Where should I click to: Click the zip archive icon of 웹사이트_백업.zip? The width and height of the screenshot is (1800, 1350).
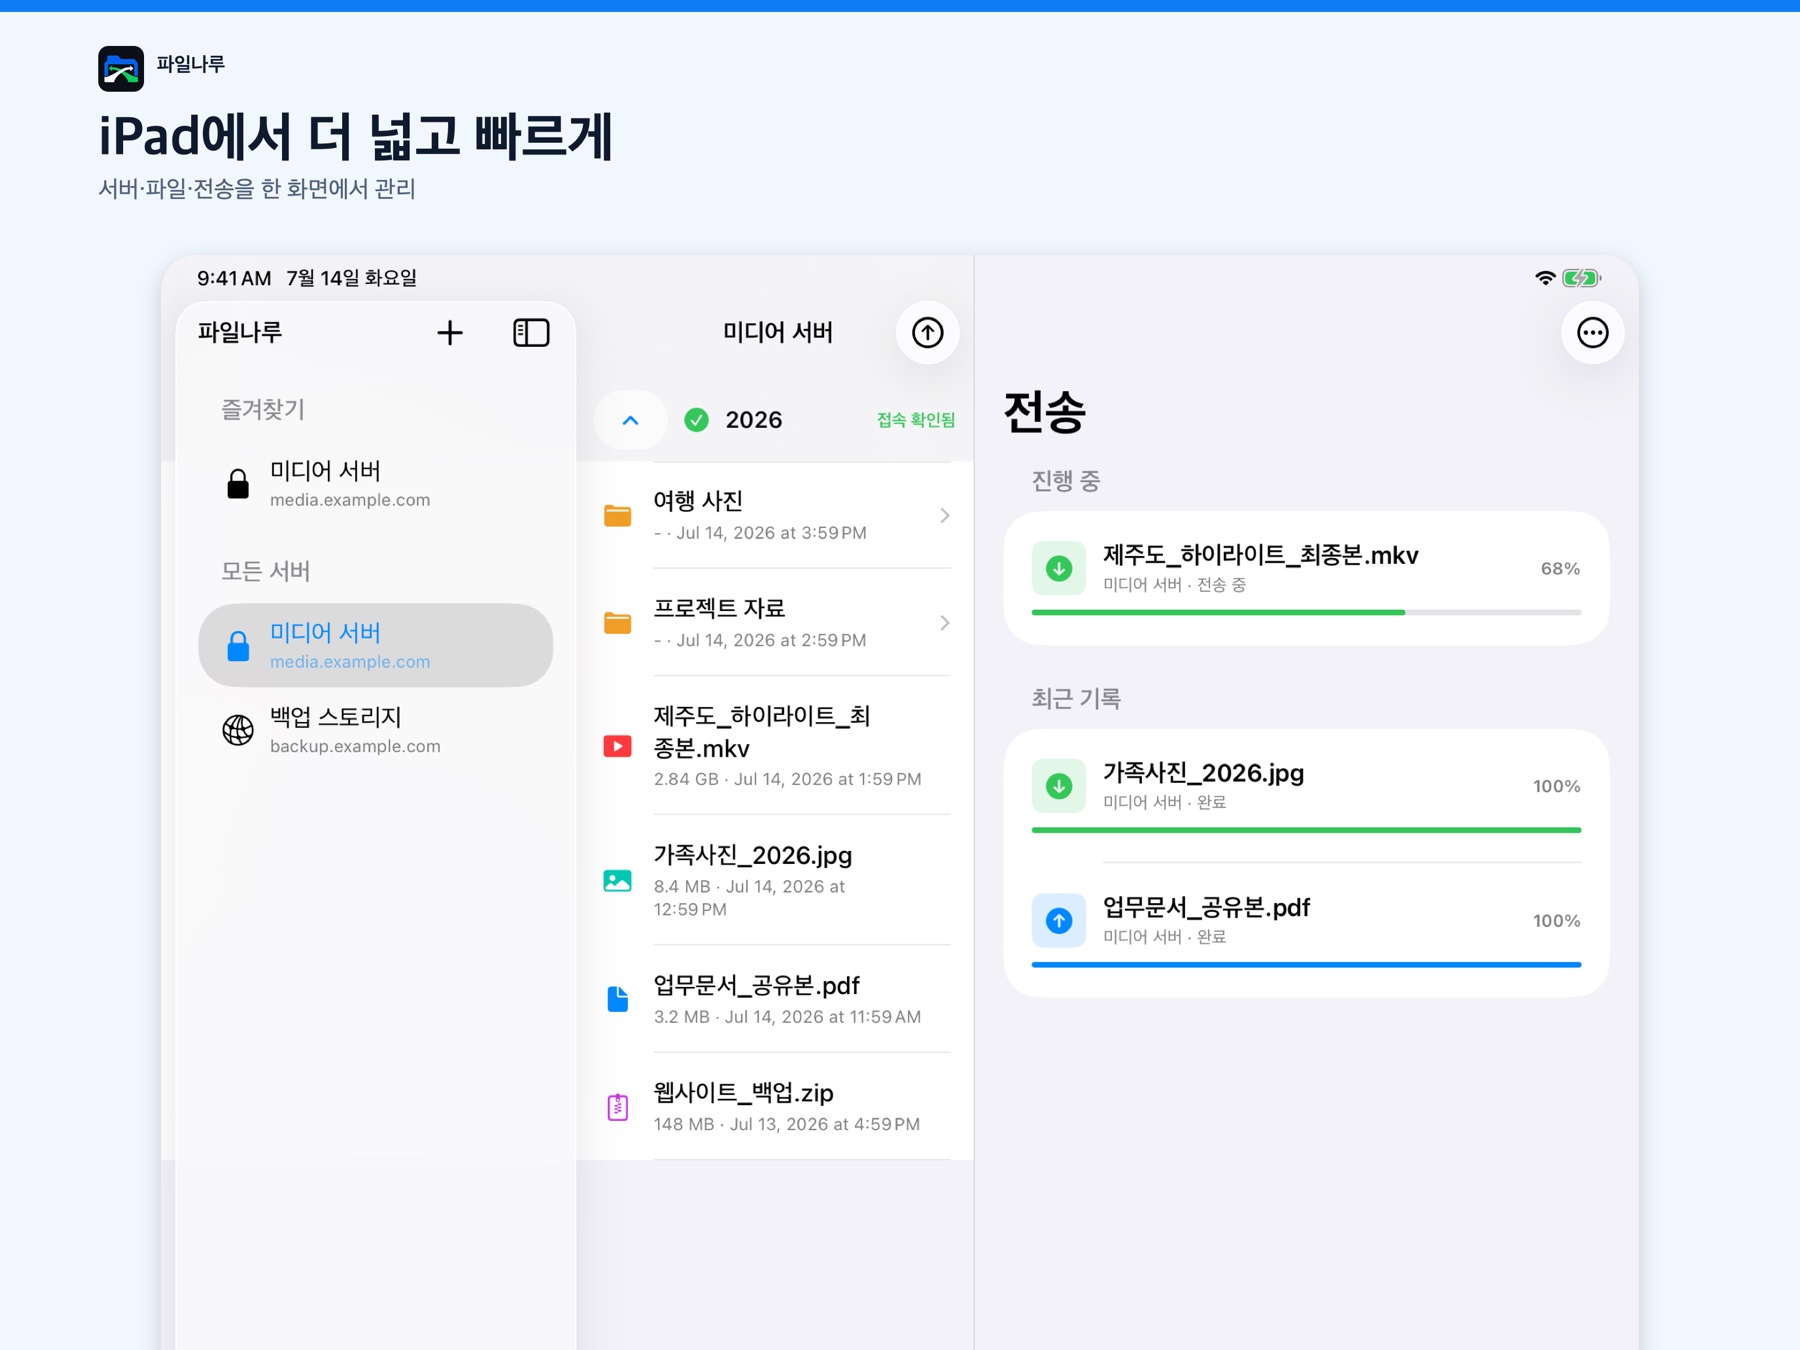click(618, 1107)
